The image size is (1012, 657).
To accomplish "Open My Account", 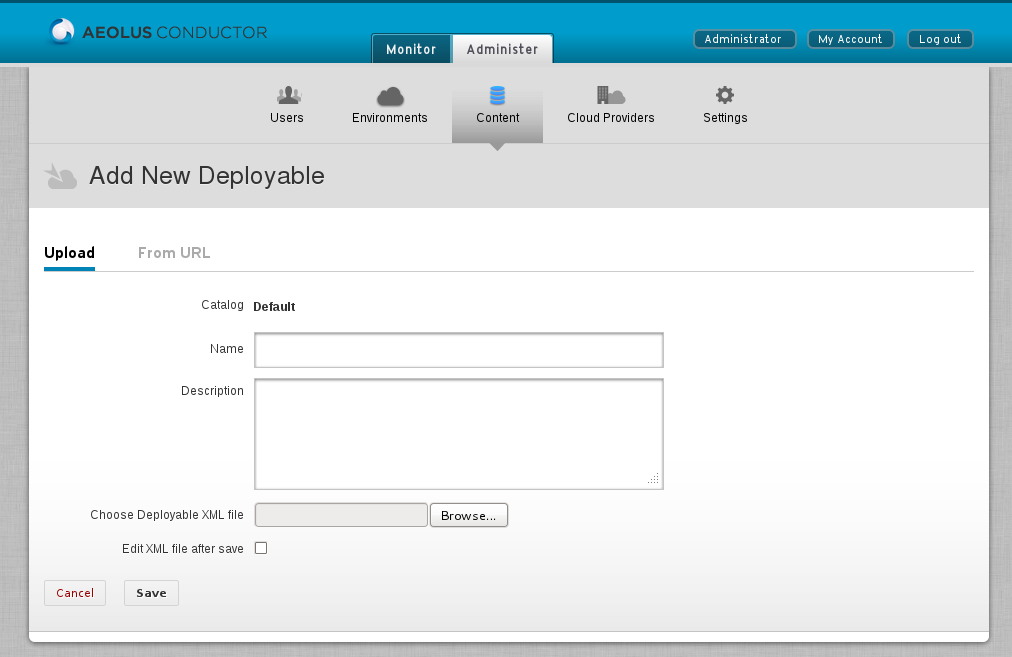I will tap(850, 39).
